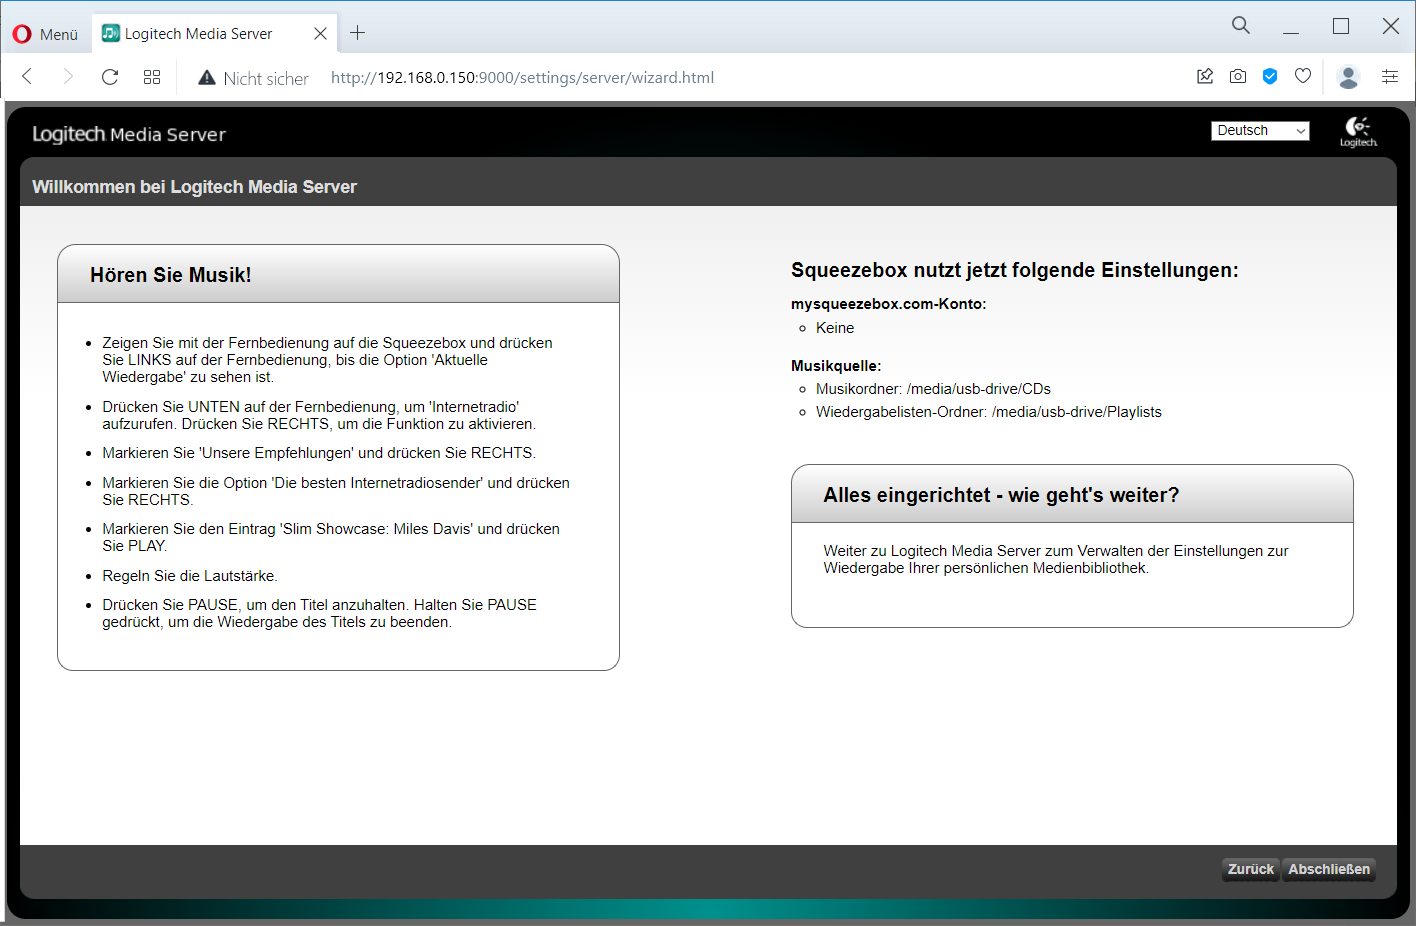The width and height of the screenshot is (1416, 926).
Task: Select the Logitech Media Server tab
Action: pos(215,34)
